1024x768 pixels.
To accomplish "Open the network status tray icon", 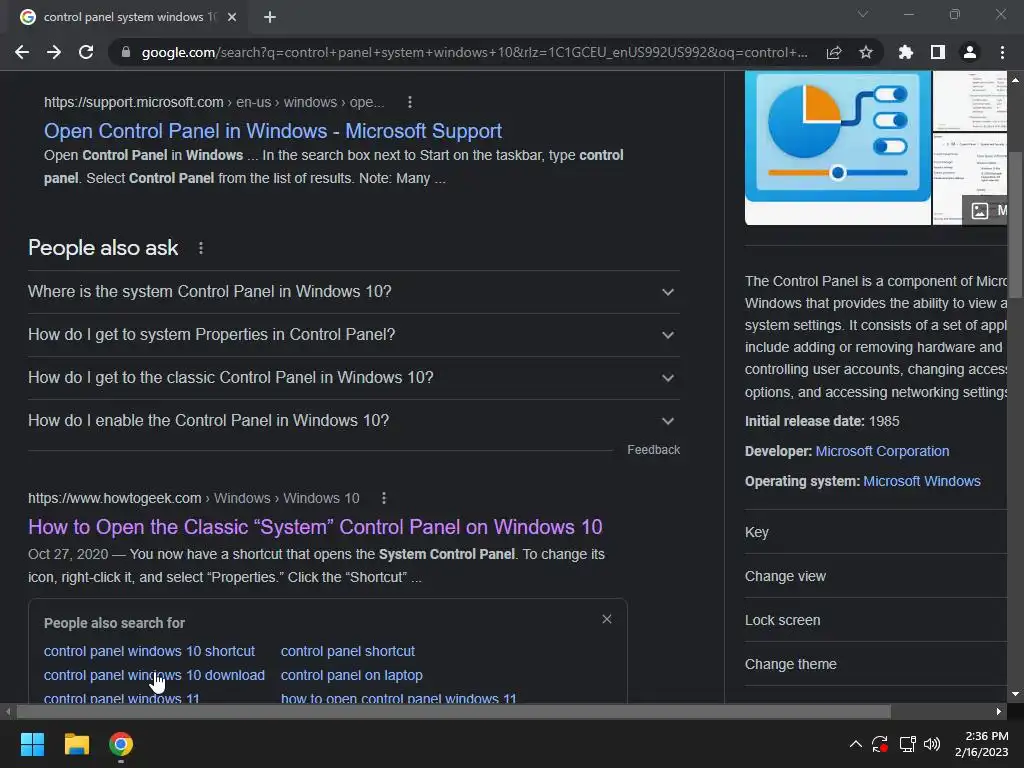I will [x=906, y=744].
